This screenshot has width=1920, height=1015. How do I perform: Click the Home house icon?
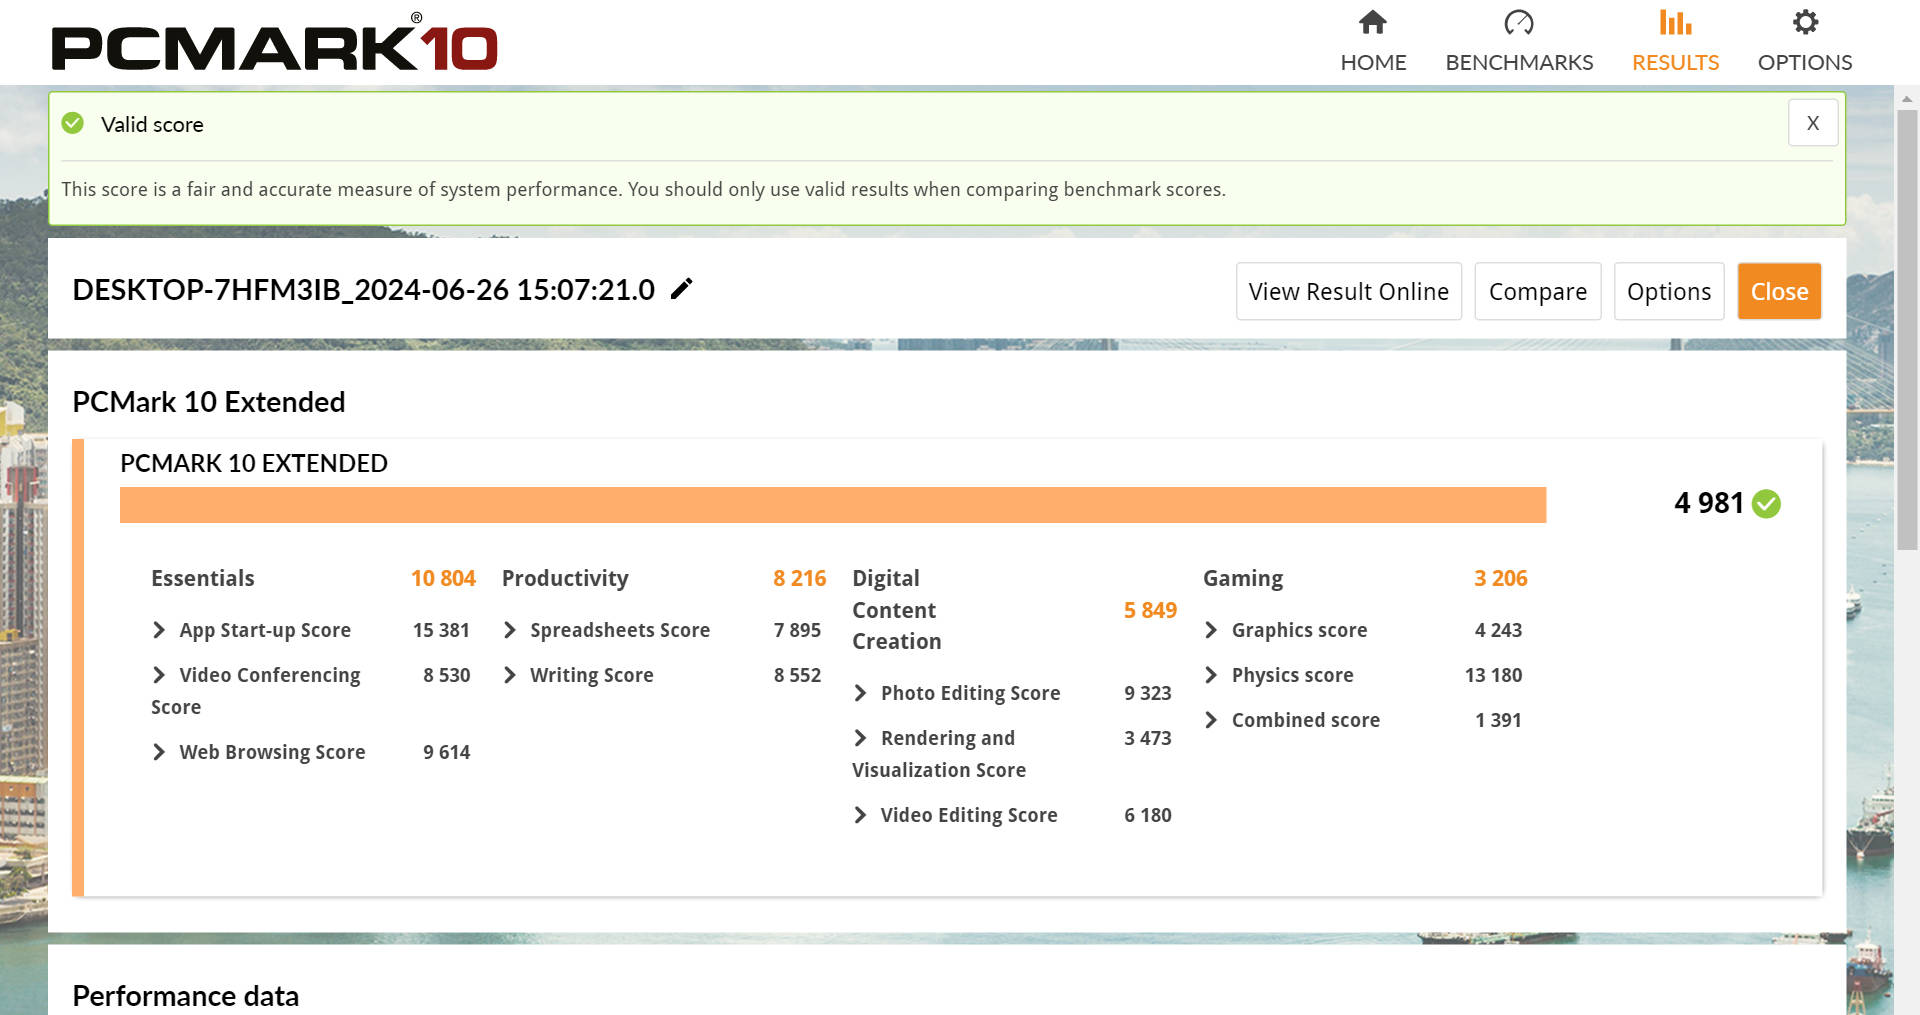[1373, 22]
